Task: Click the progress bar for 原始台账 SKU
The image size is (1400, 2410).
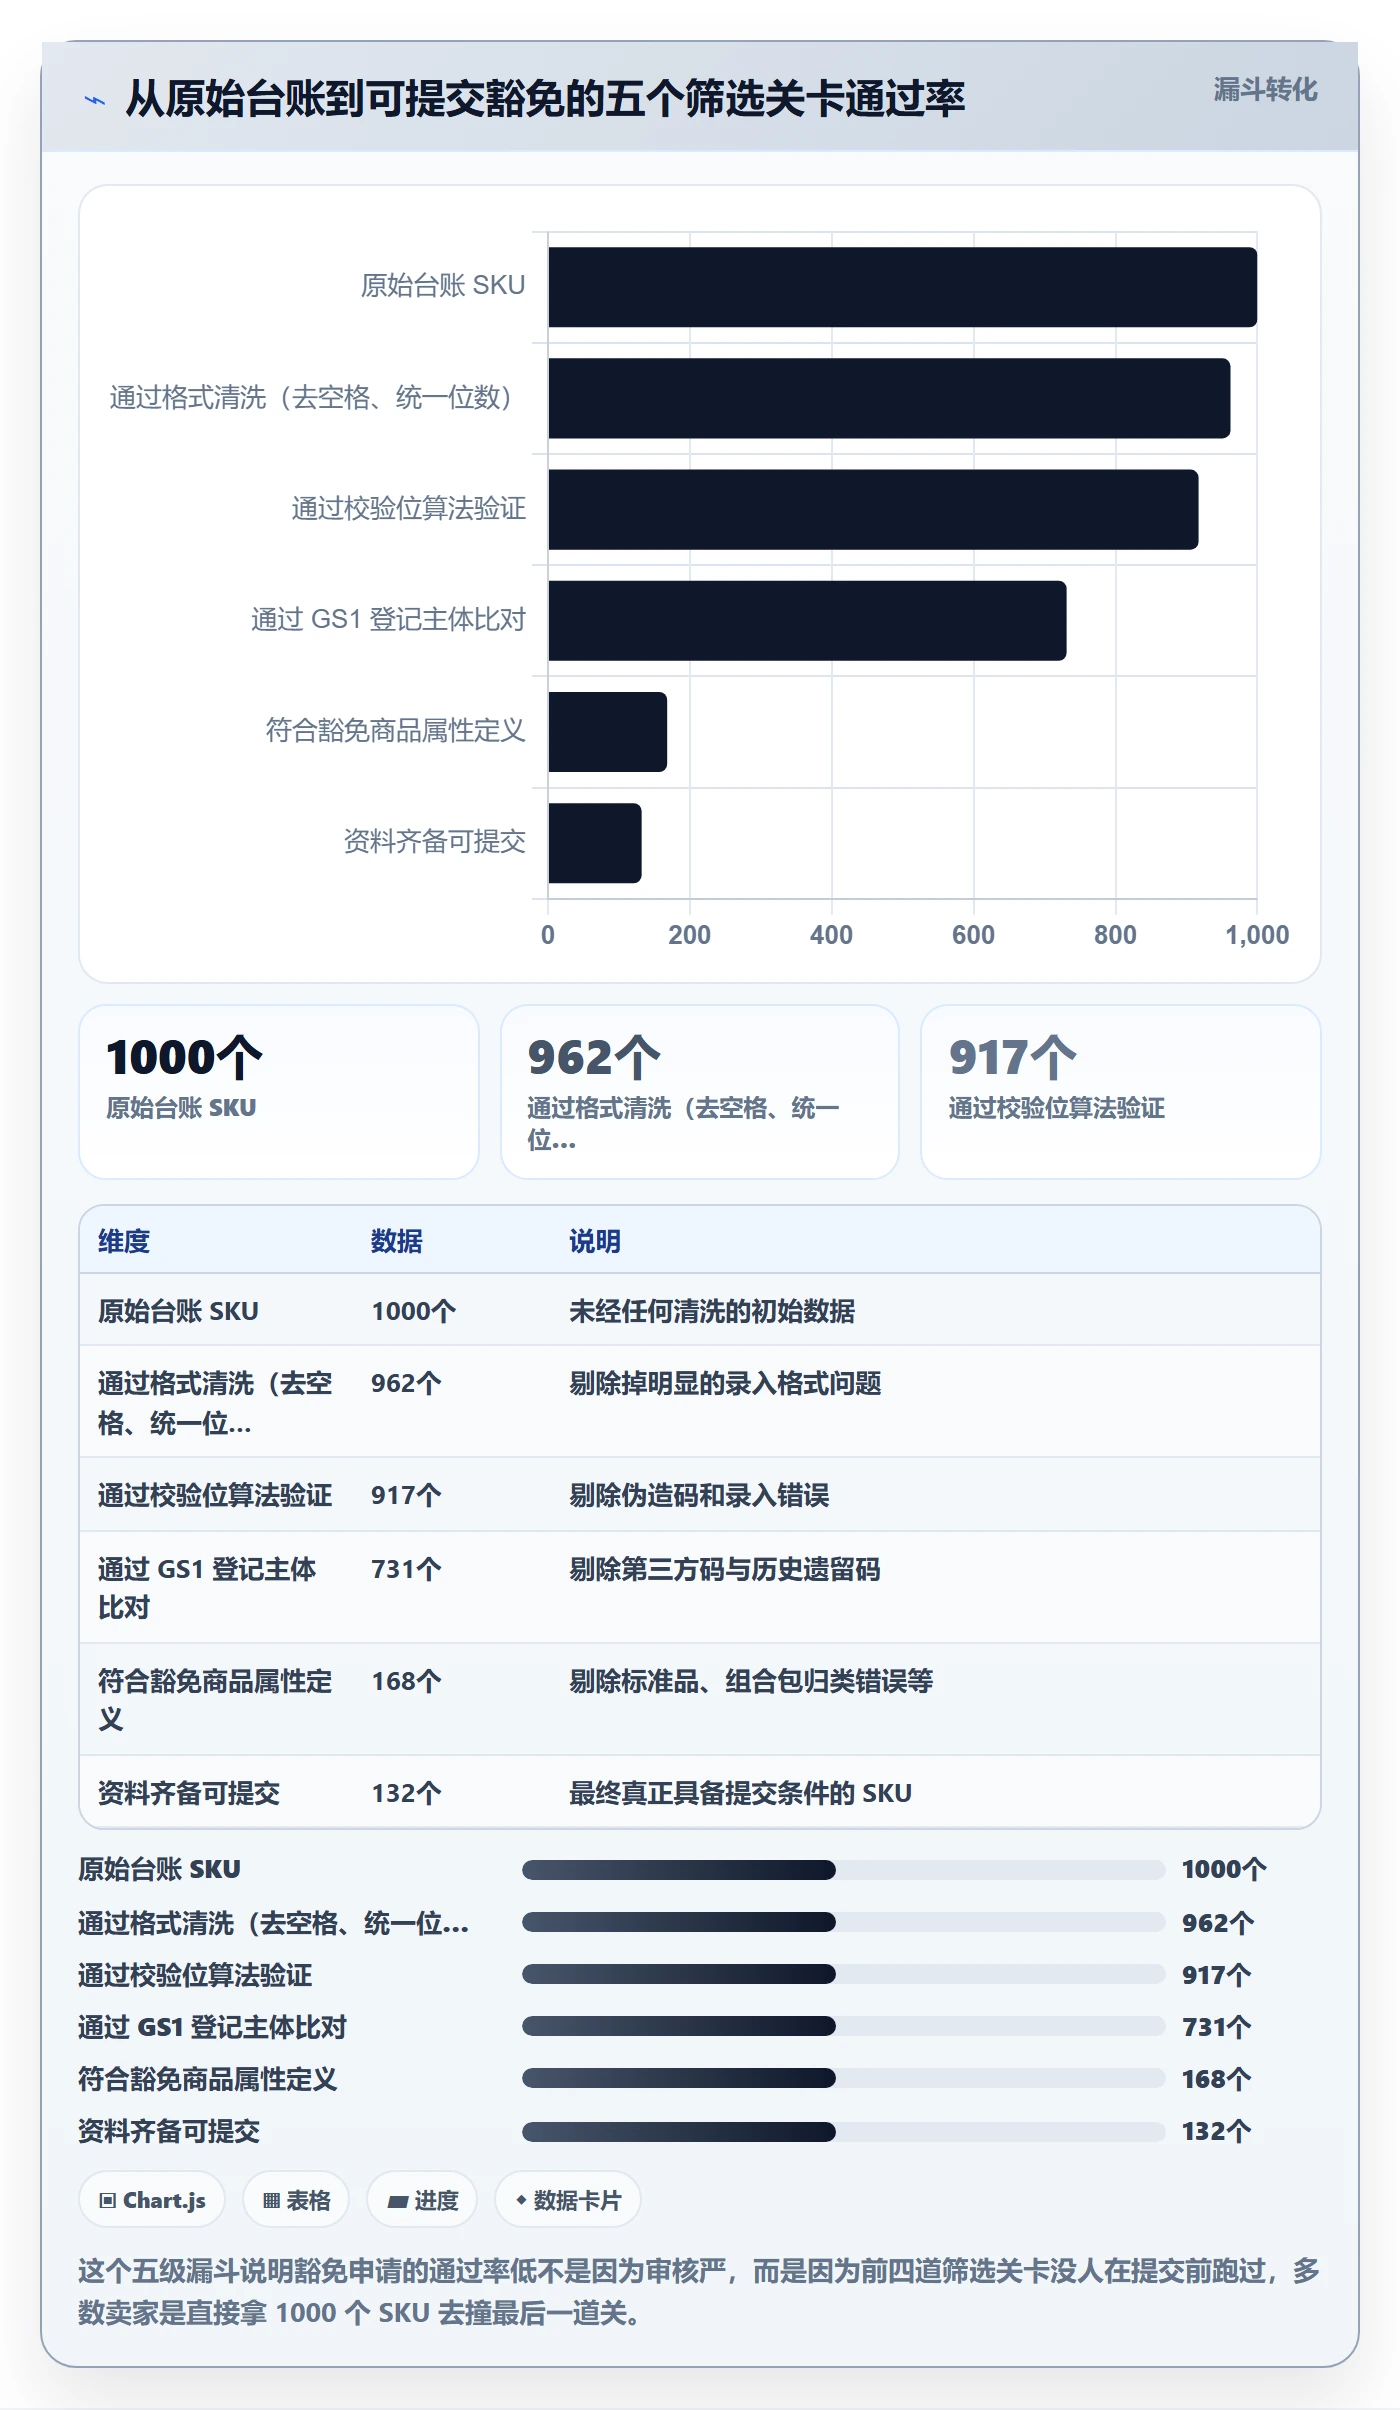Action: click(844, 1870)
